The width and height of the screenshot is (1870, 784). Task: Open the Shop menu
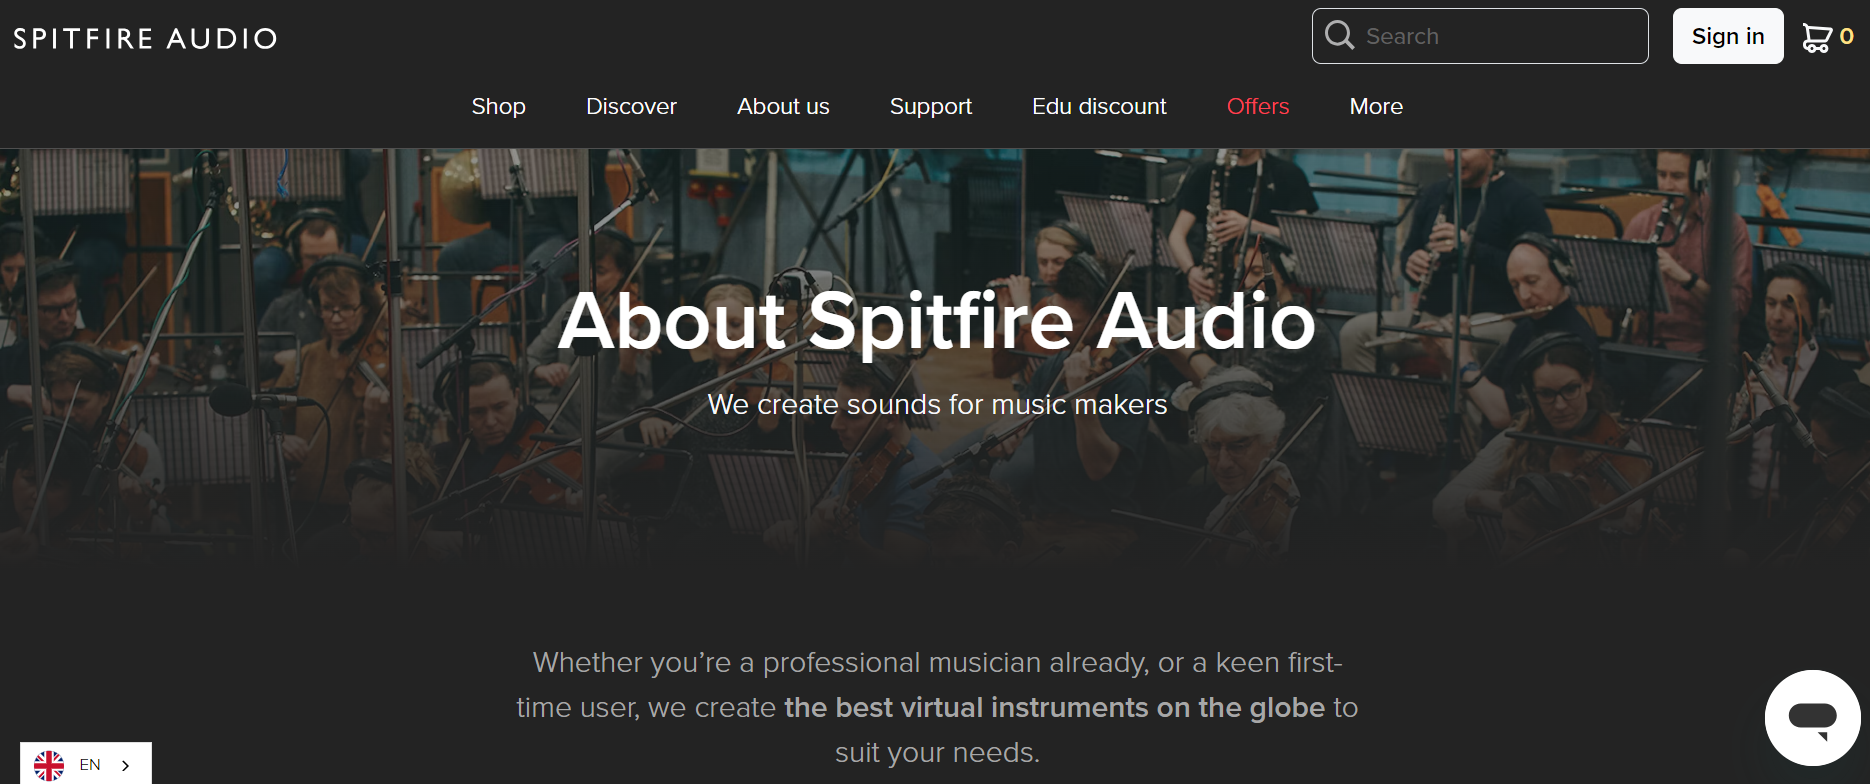tap(498, 106)
